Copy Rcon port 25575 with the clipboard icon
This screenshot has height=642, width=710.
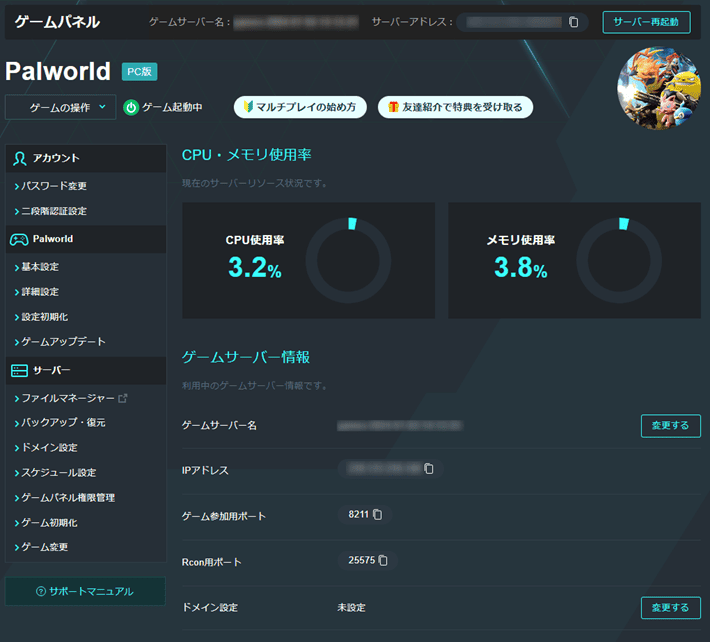point(383,560)
